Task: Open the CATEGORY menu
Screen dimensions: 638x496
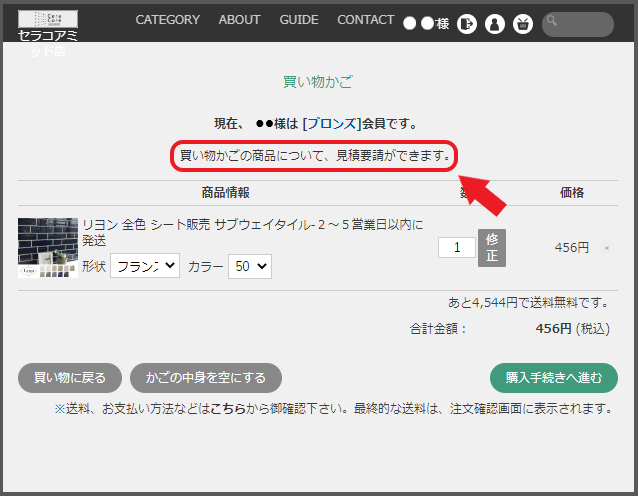Action: point(167,20)
